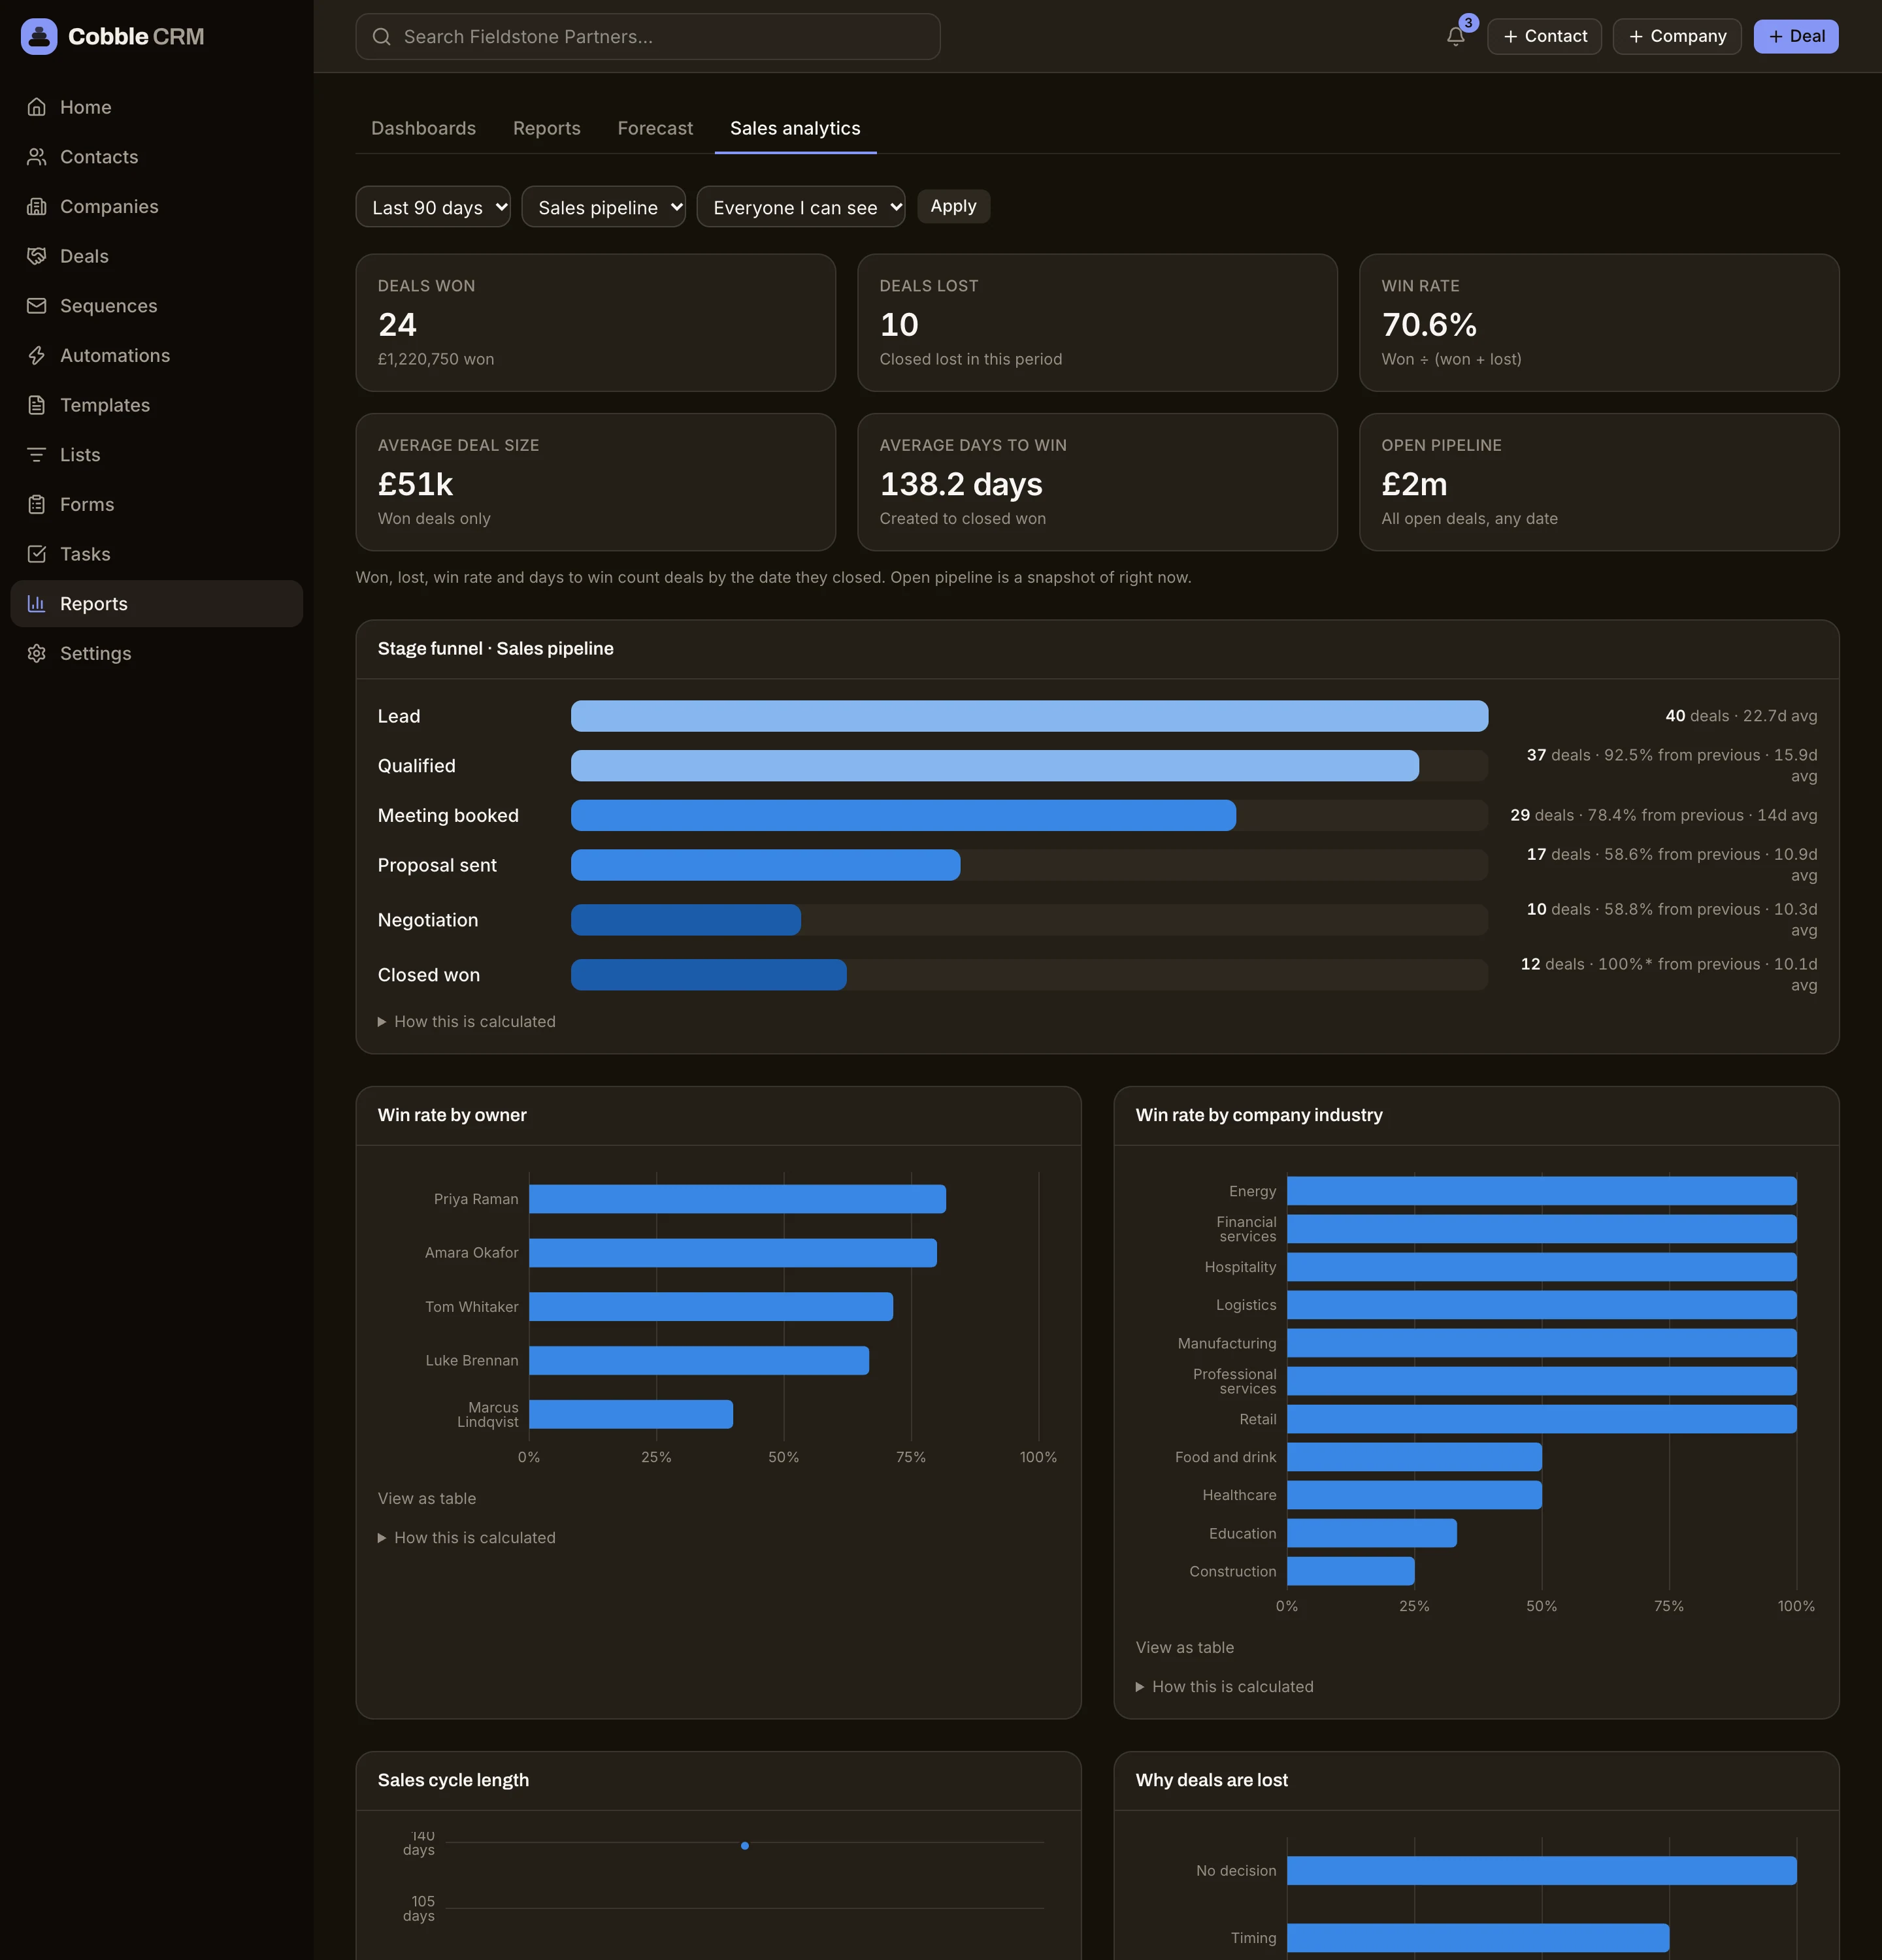Click the Sequences envelope icon
This screenshot has width=1882, height=1960.
tap(37, 306)
